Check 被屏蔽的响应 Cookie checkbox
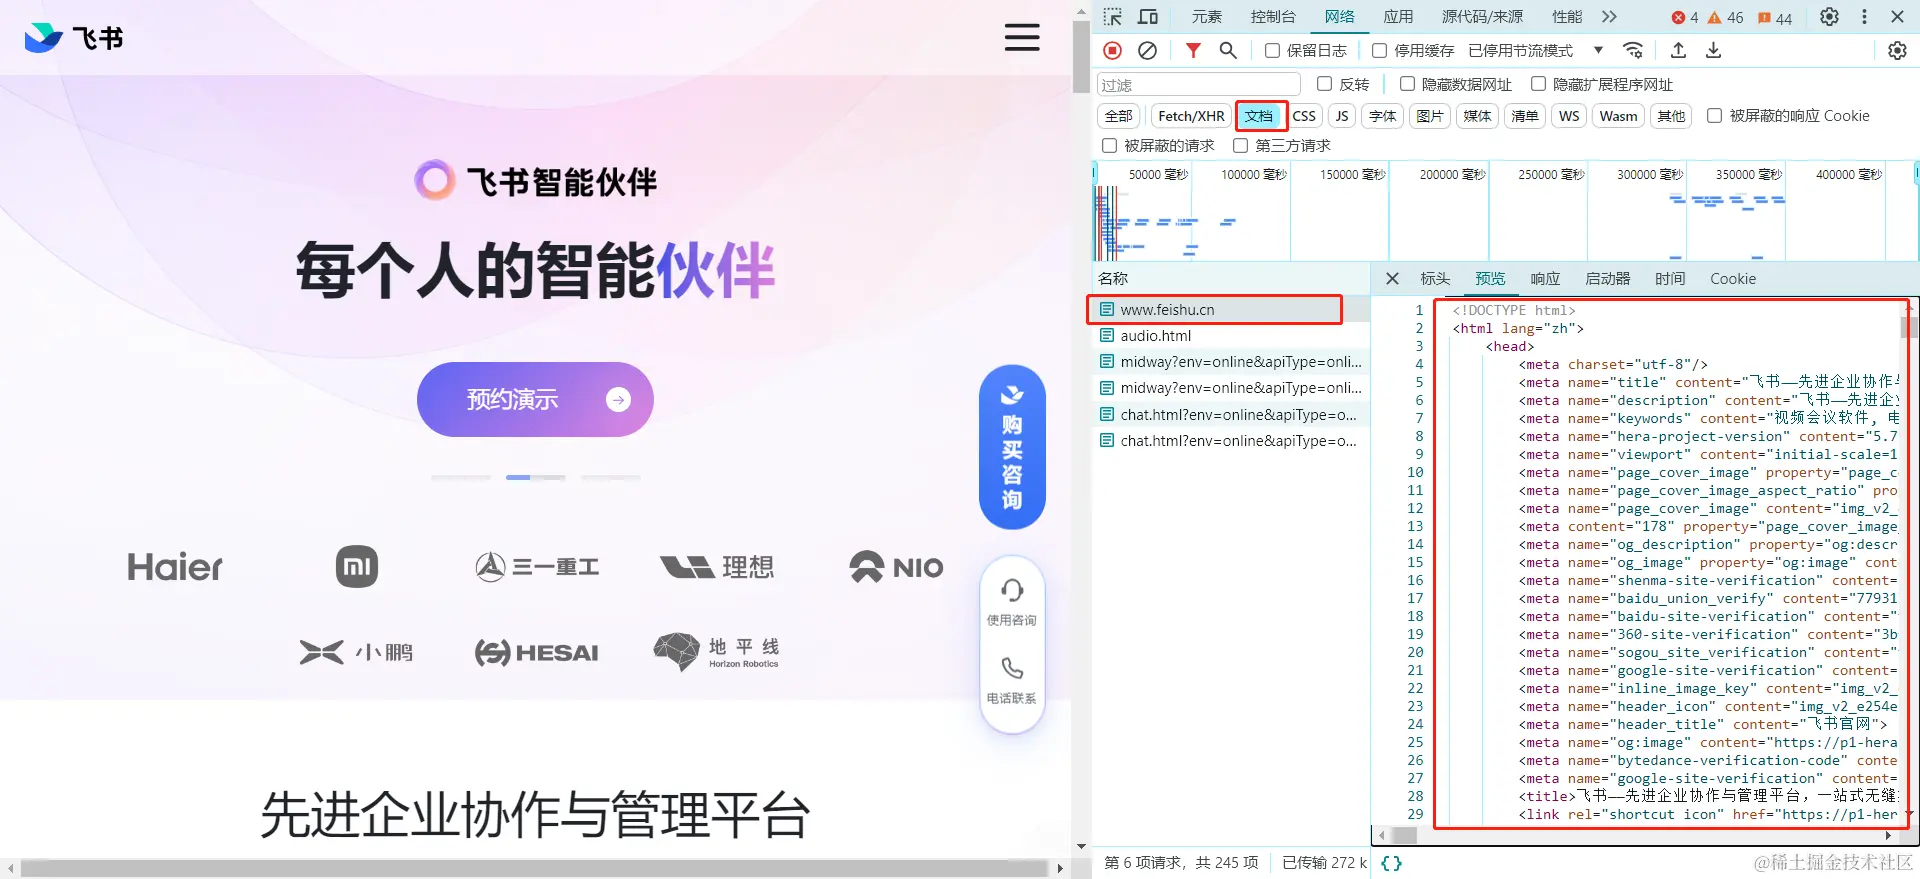 1714,116
